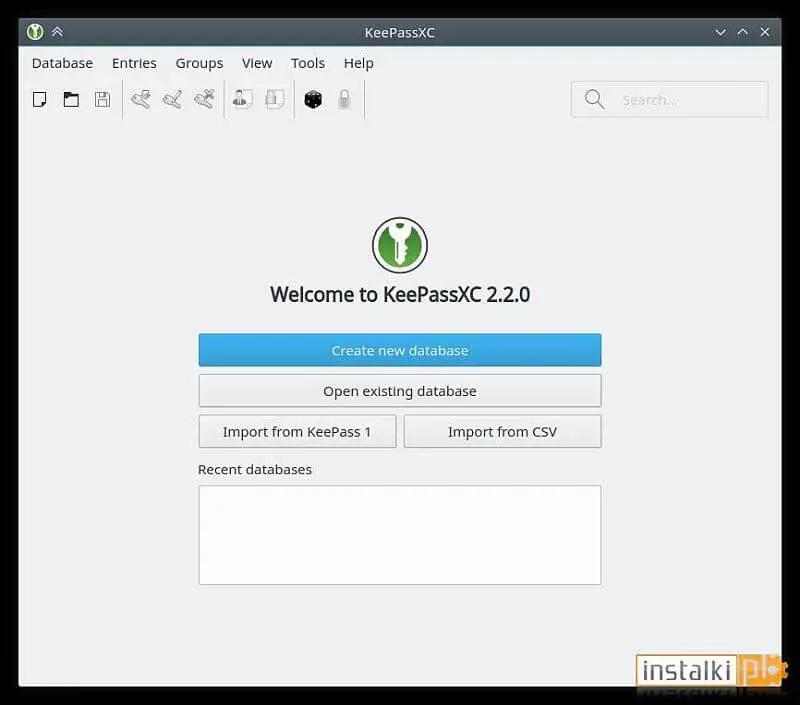Click Create new database button
The width and height of the screenshot is (800, 705).
(400, 350)
